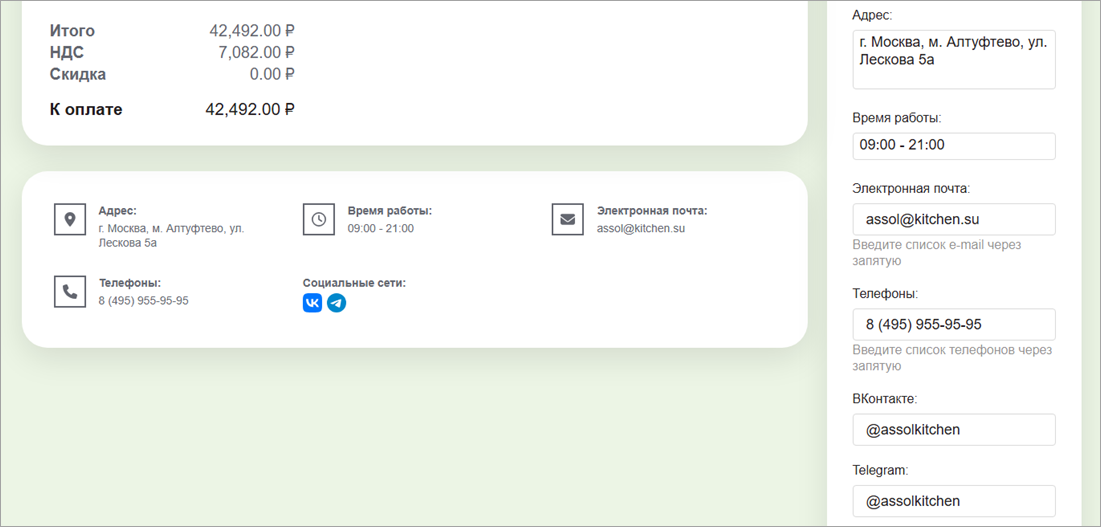Select the Telegram handle input
Viewport: 1101px width, 527px height.
(x=953, y=501)
